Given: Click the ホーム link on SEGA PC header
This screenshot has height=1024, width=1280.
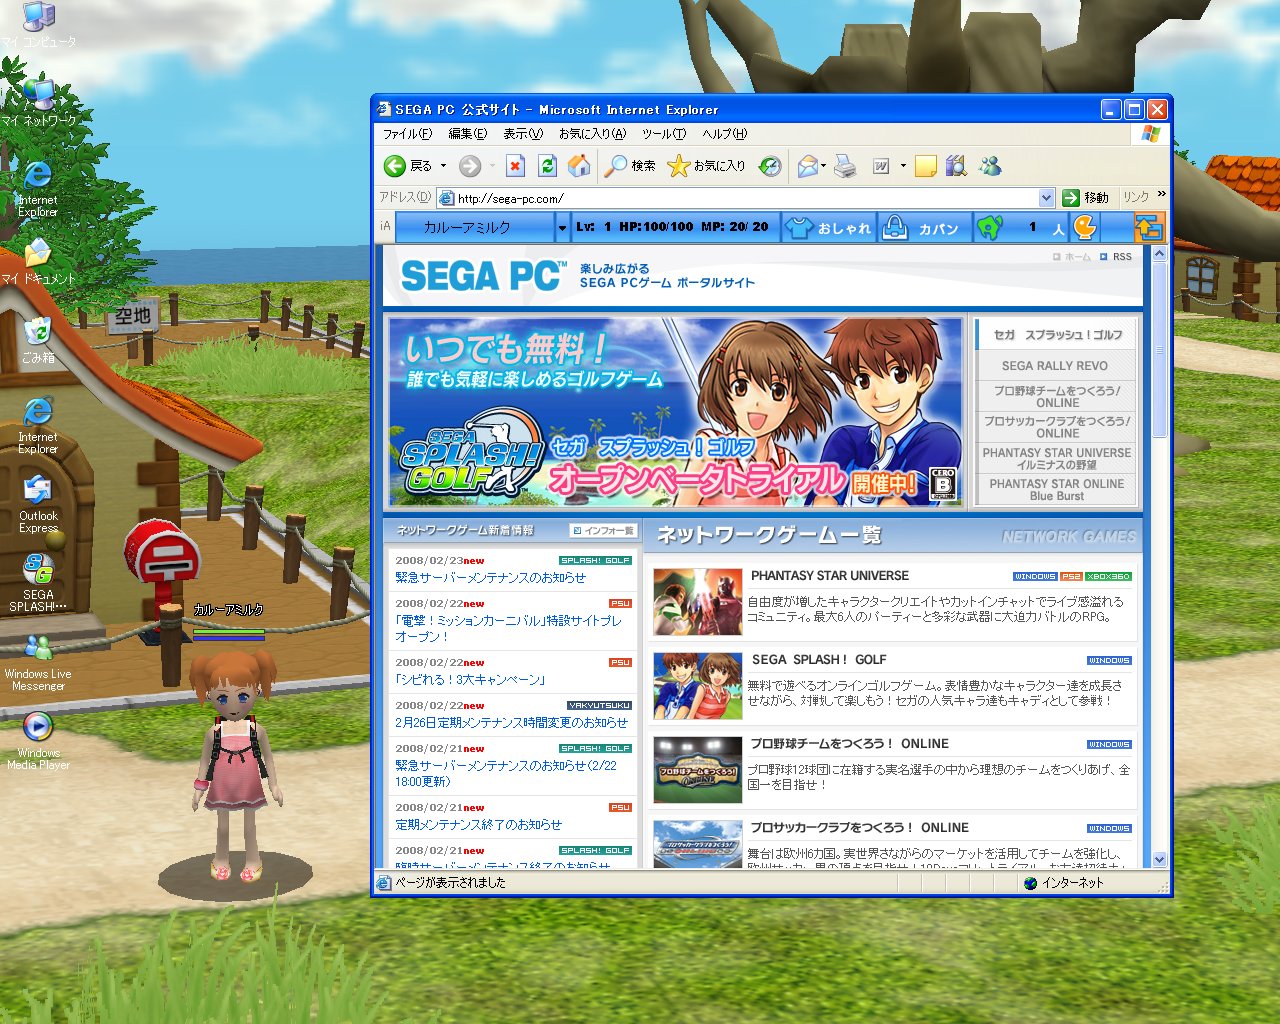Looking at the screenshot, I should 1072,257.
